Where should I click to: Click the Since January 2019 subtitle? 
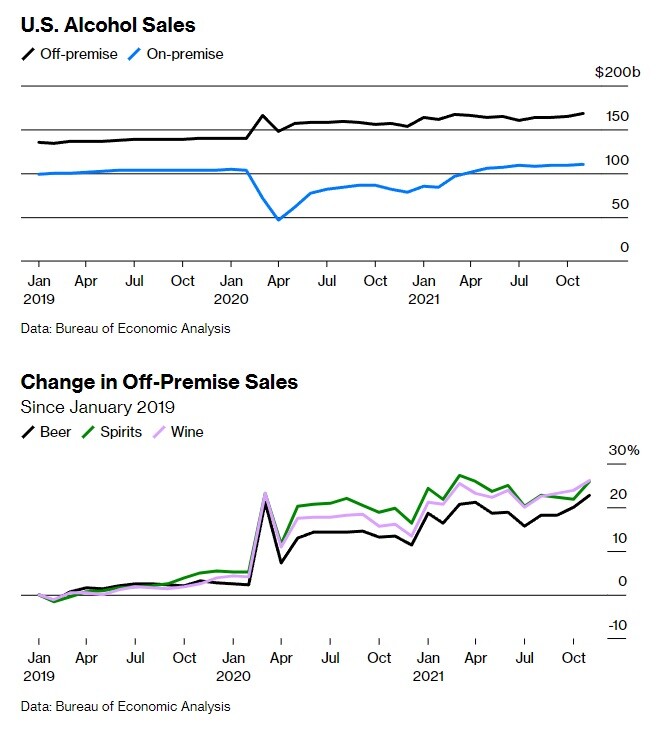click(x=98, y=407)
